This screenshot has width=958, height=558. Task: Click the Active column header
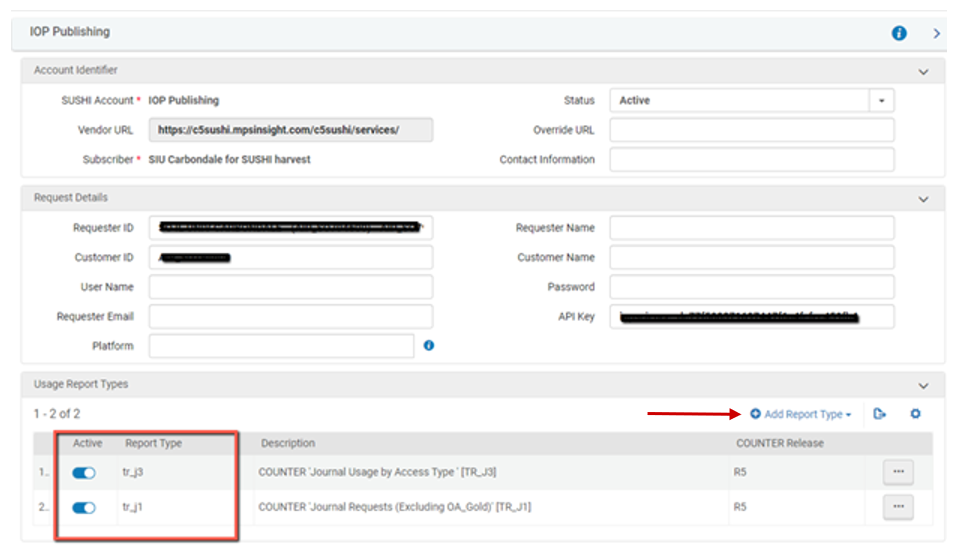87,443
